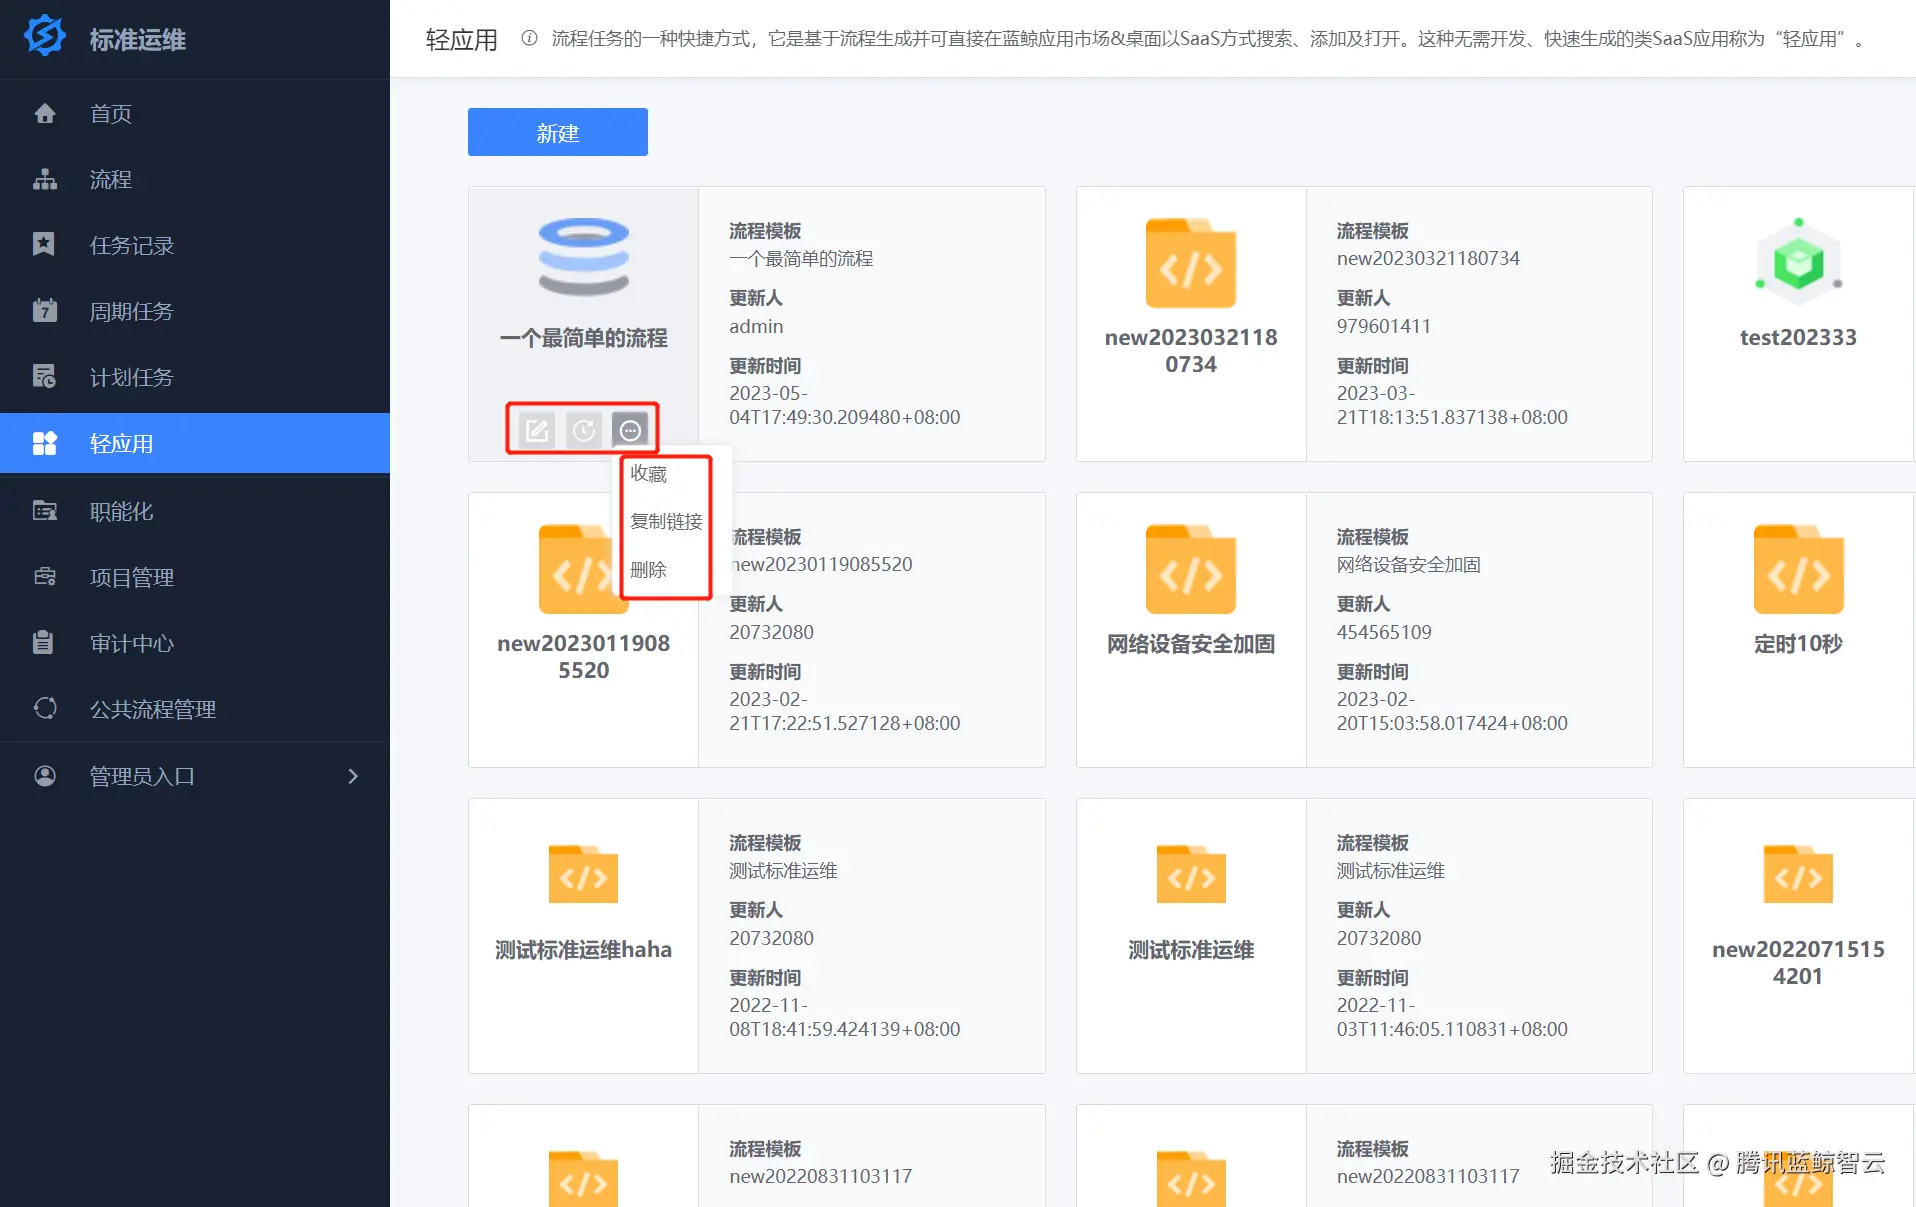The width and height of the screenshot is (1916, 1207).
Task: Expand the 管理员入口 chevron
Action: point(352,775)
